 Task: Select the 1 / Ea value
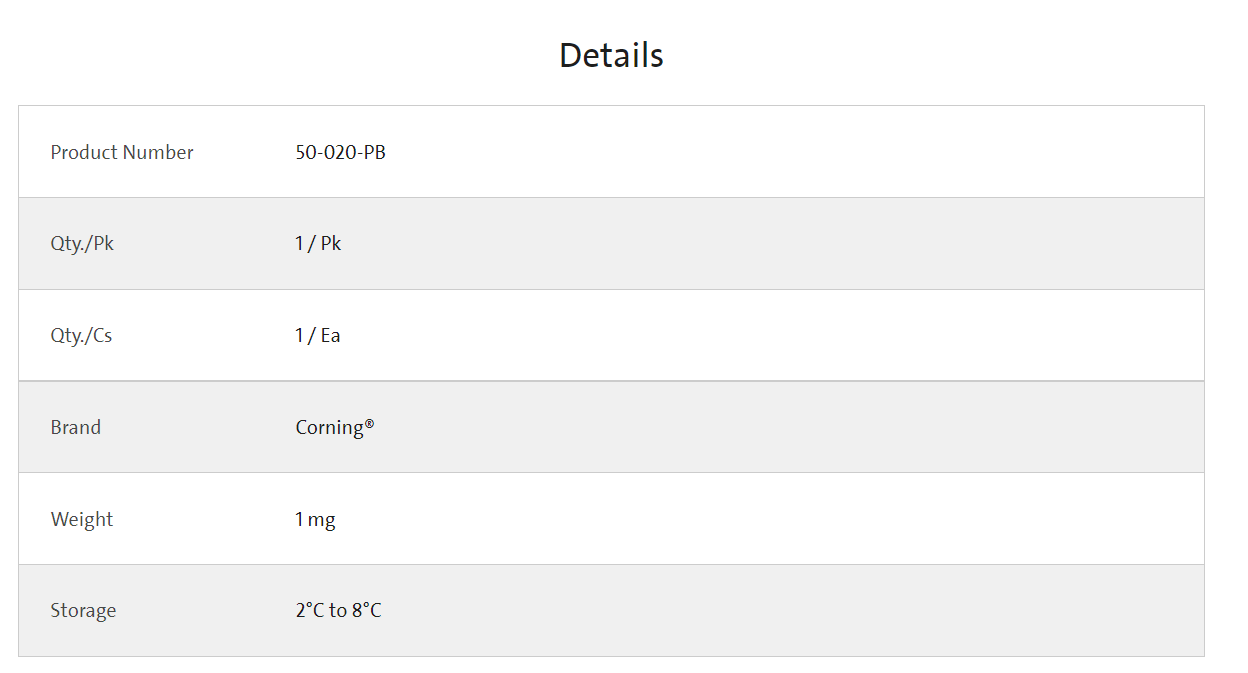point(318,335)
